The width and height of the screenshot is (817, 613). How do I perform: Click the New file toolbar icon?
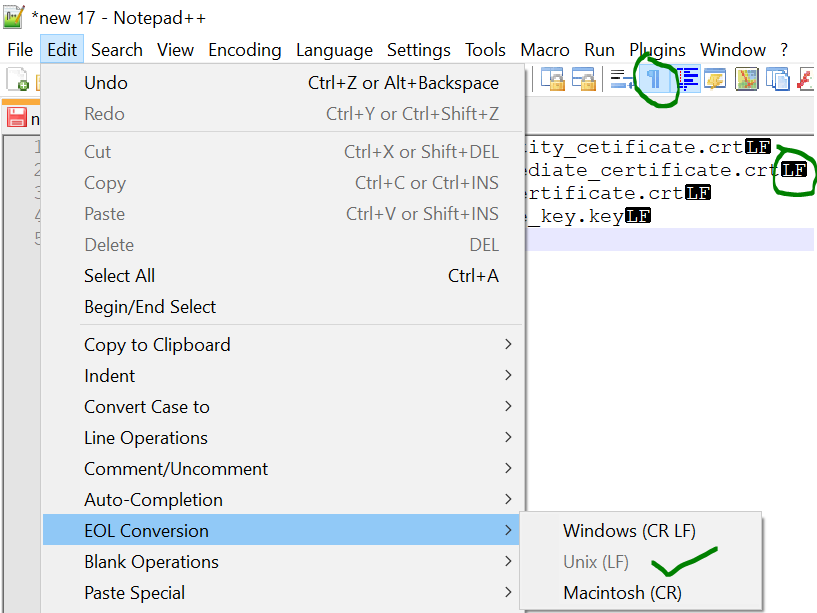click(17, 80)
